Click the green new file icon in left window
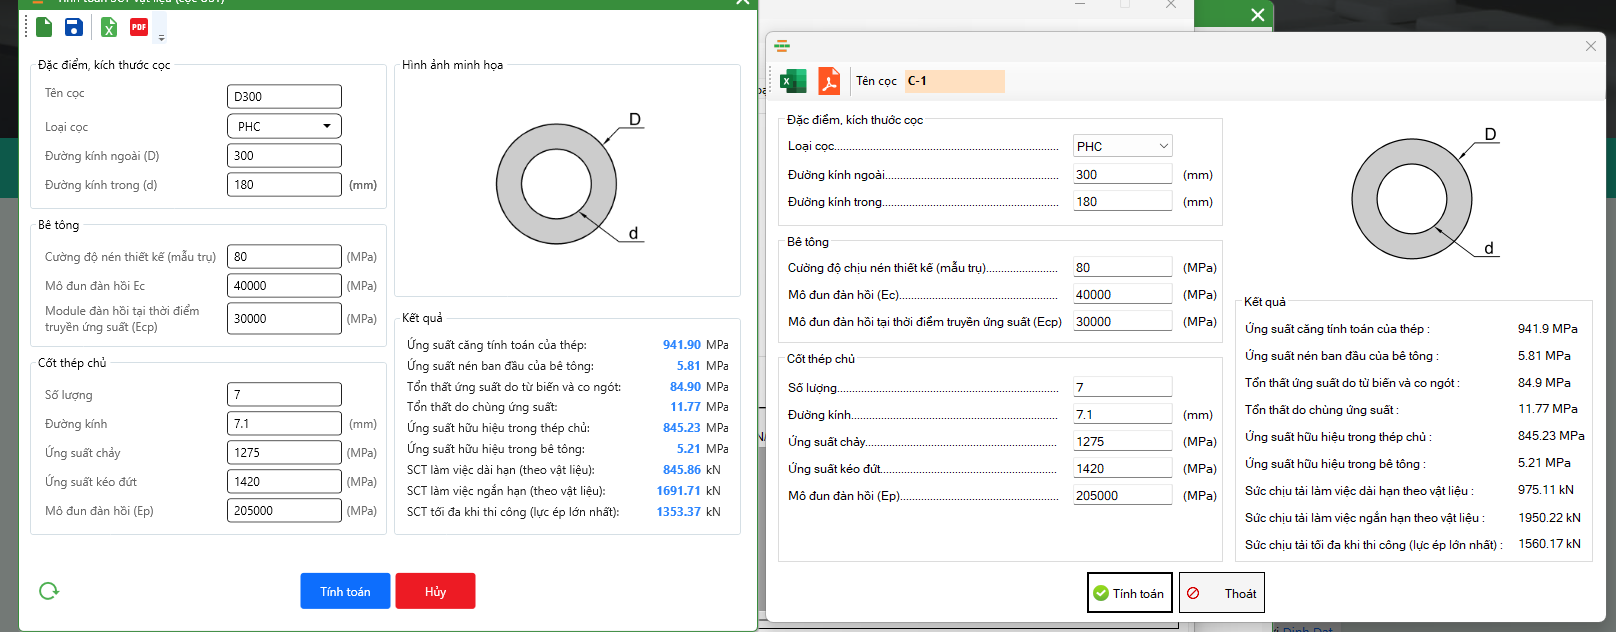The image size is (1616, 632). click(x=44, y=27)
